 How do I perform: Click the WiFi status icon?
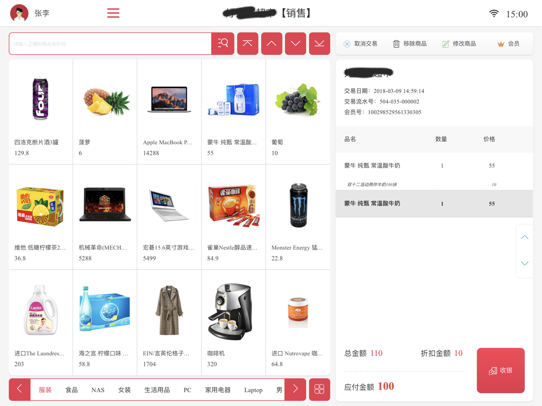494,13
